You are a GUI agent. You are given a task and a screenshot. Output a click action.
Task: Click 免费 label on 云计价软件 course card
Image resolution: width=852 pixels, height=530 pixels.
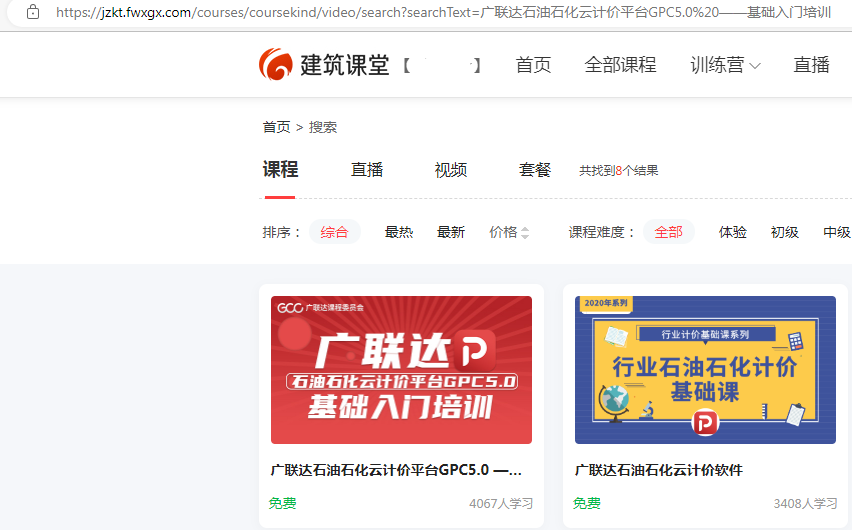pyautogui.click(x=587, y=503)
